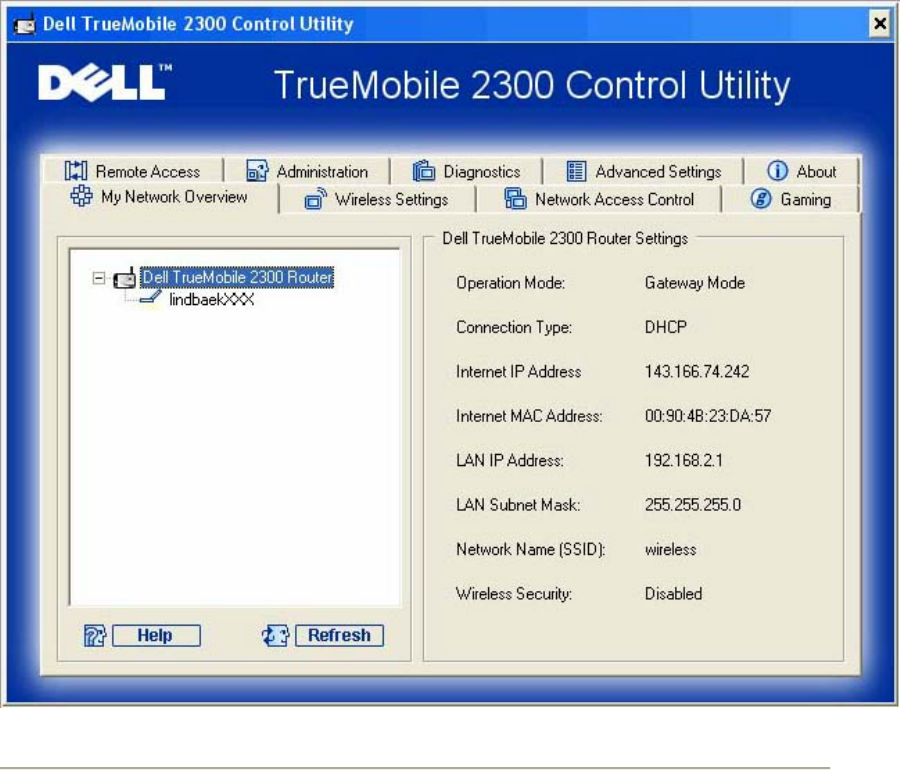Click the Internet IP Address label
Screen dimensions: 900x770
pos(518,372)
